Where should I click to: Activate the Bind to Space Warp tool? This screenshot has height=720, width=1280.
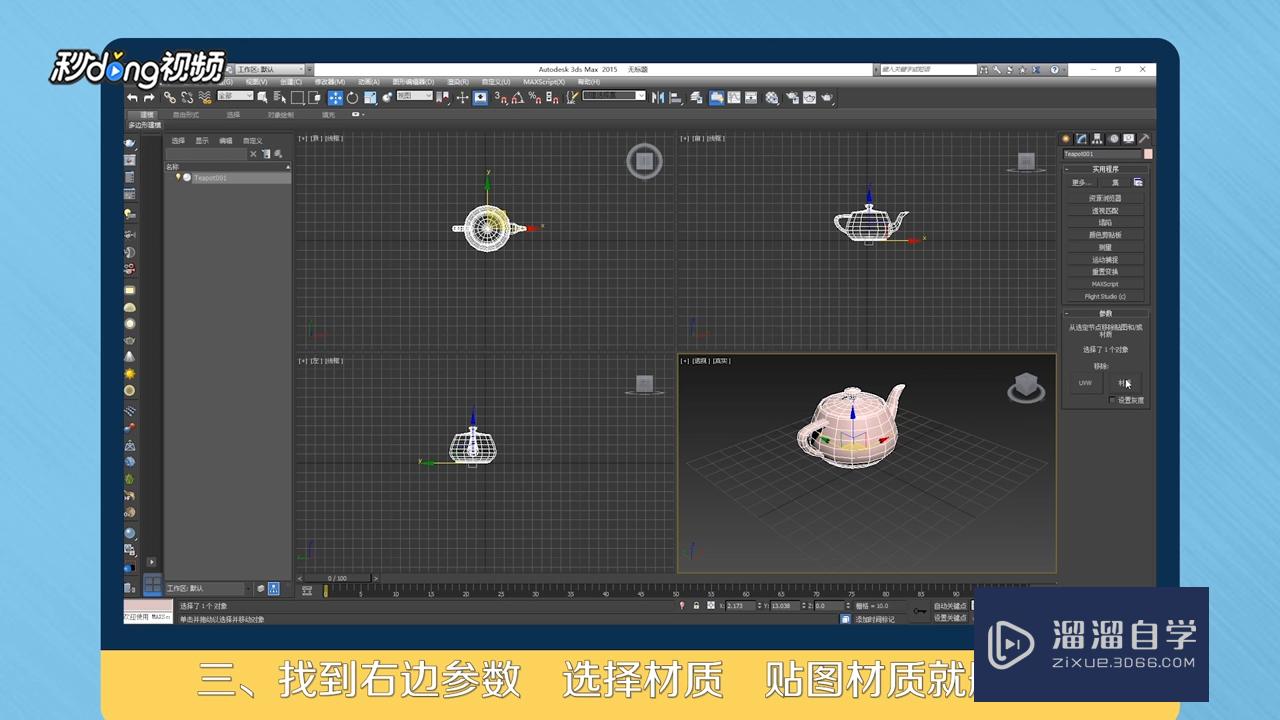[204, 97]
